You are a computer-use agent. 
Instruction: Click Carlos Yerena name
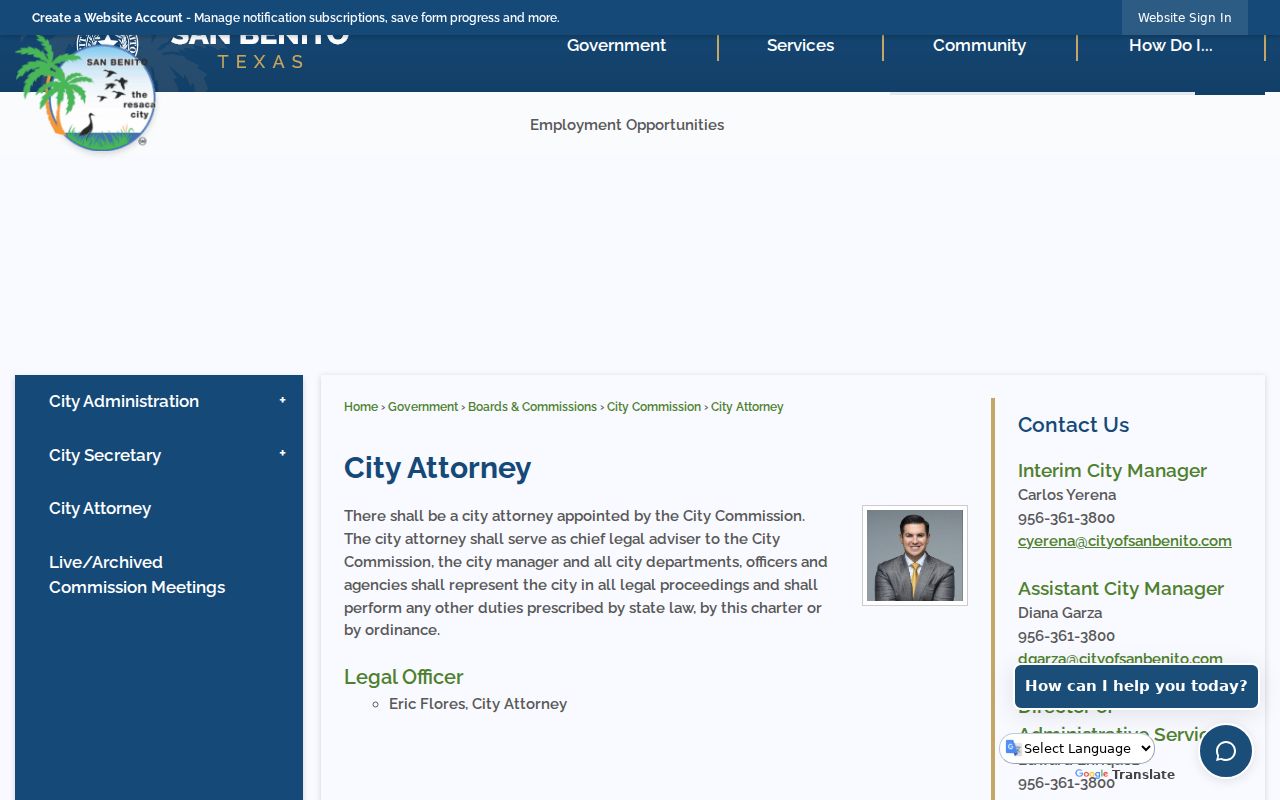point(1067,495)
